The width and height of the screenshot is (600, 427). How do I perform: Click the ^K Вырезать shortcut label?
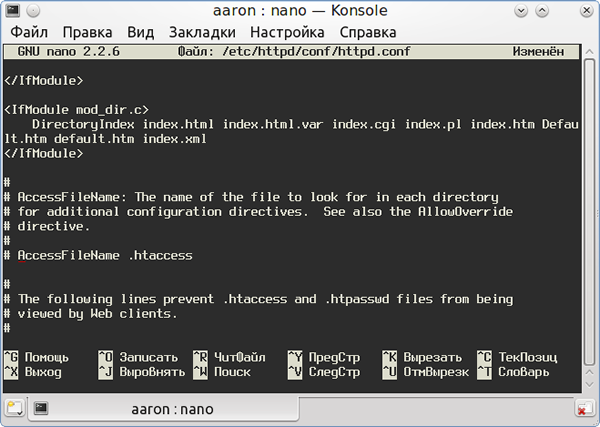[x=422, y=357]
